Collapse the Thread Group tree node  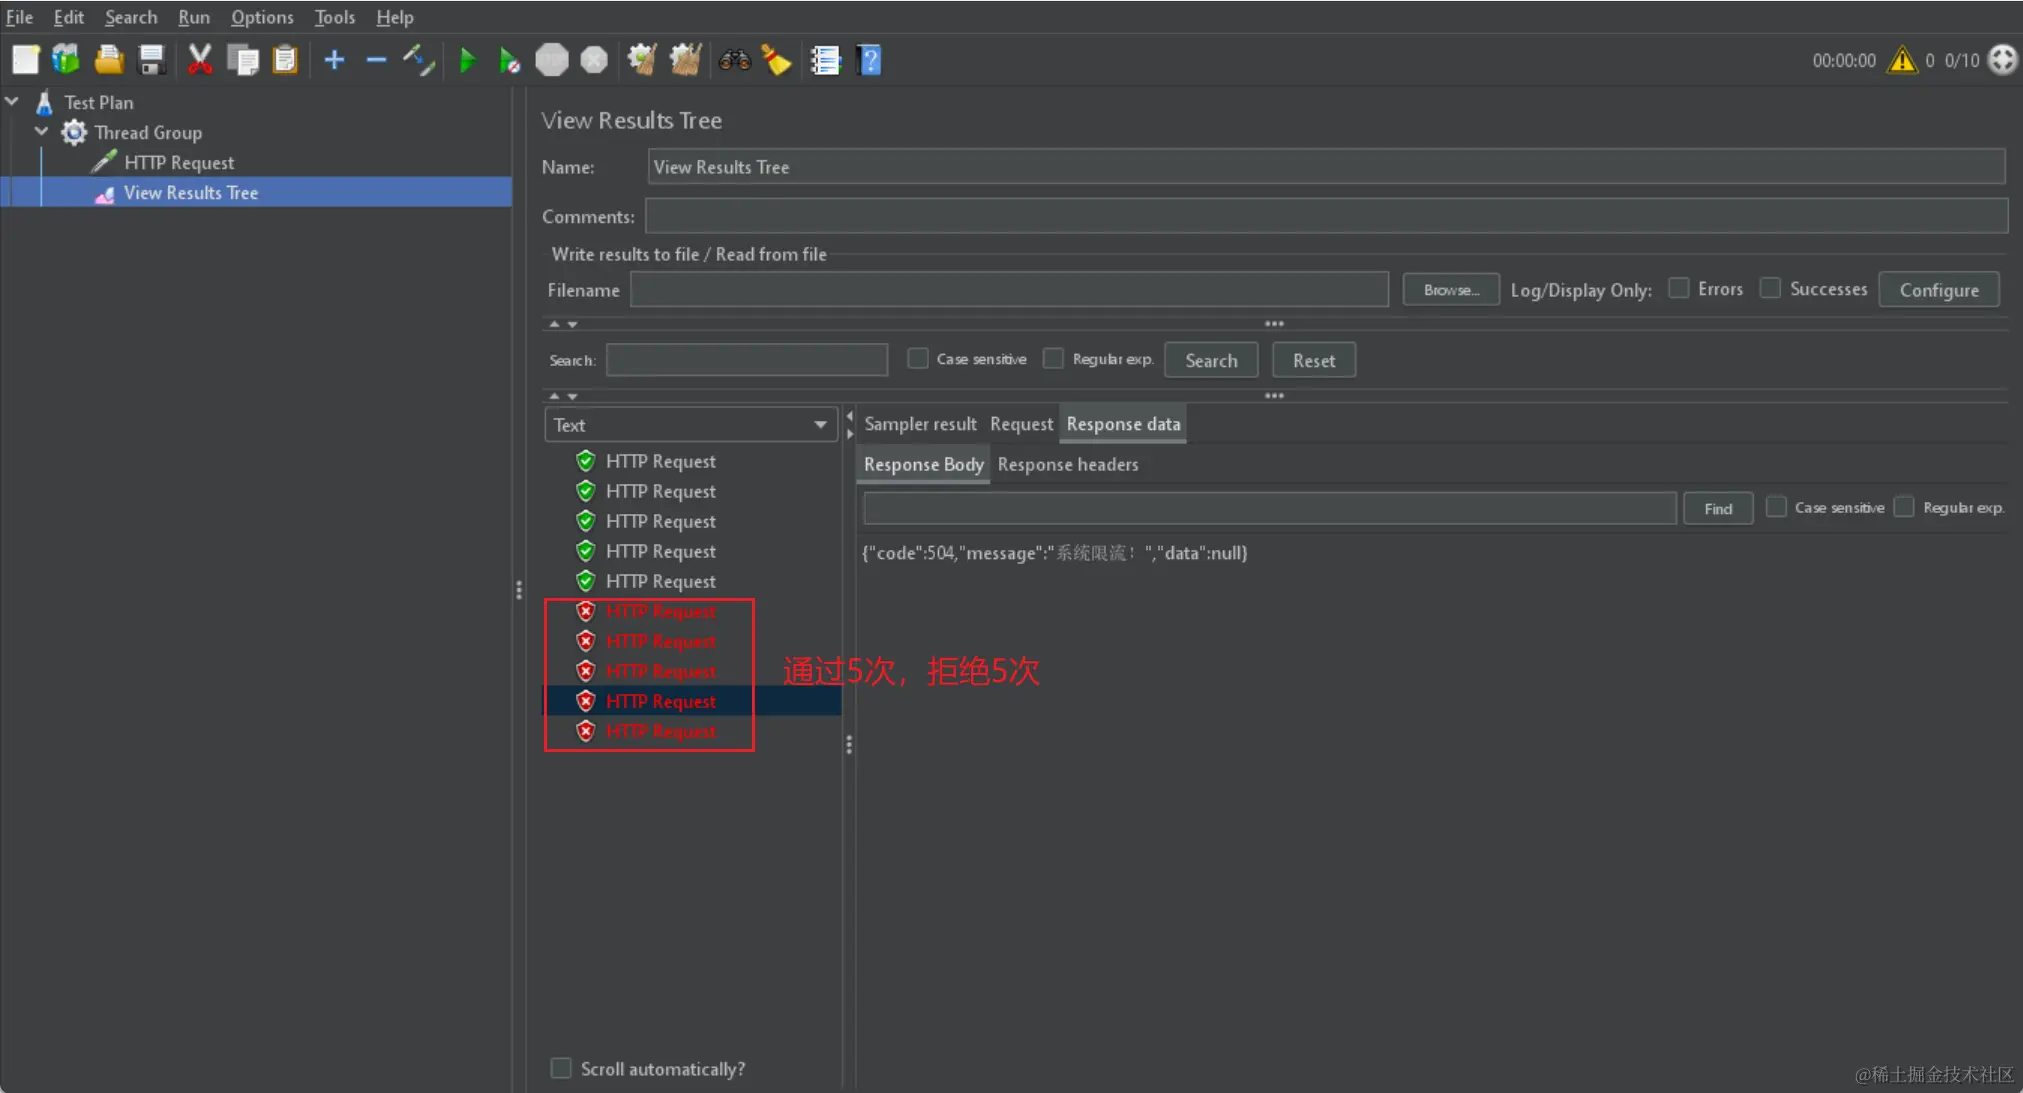click(x=42, y=132)
